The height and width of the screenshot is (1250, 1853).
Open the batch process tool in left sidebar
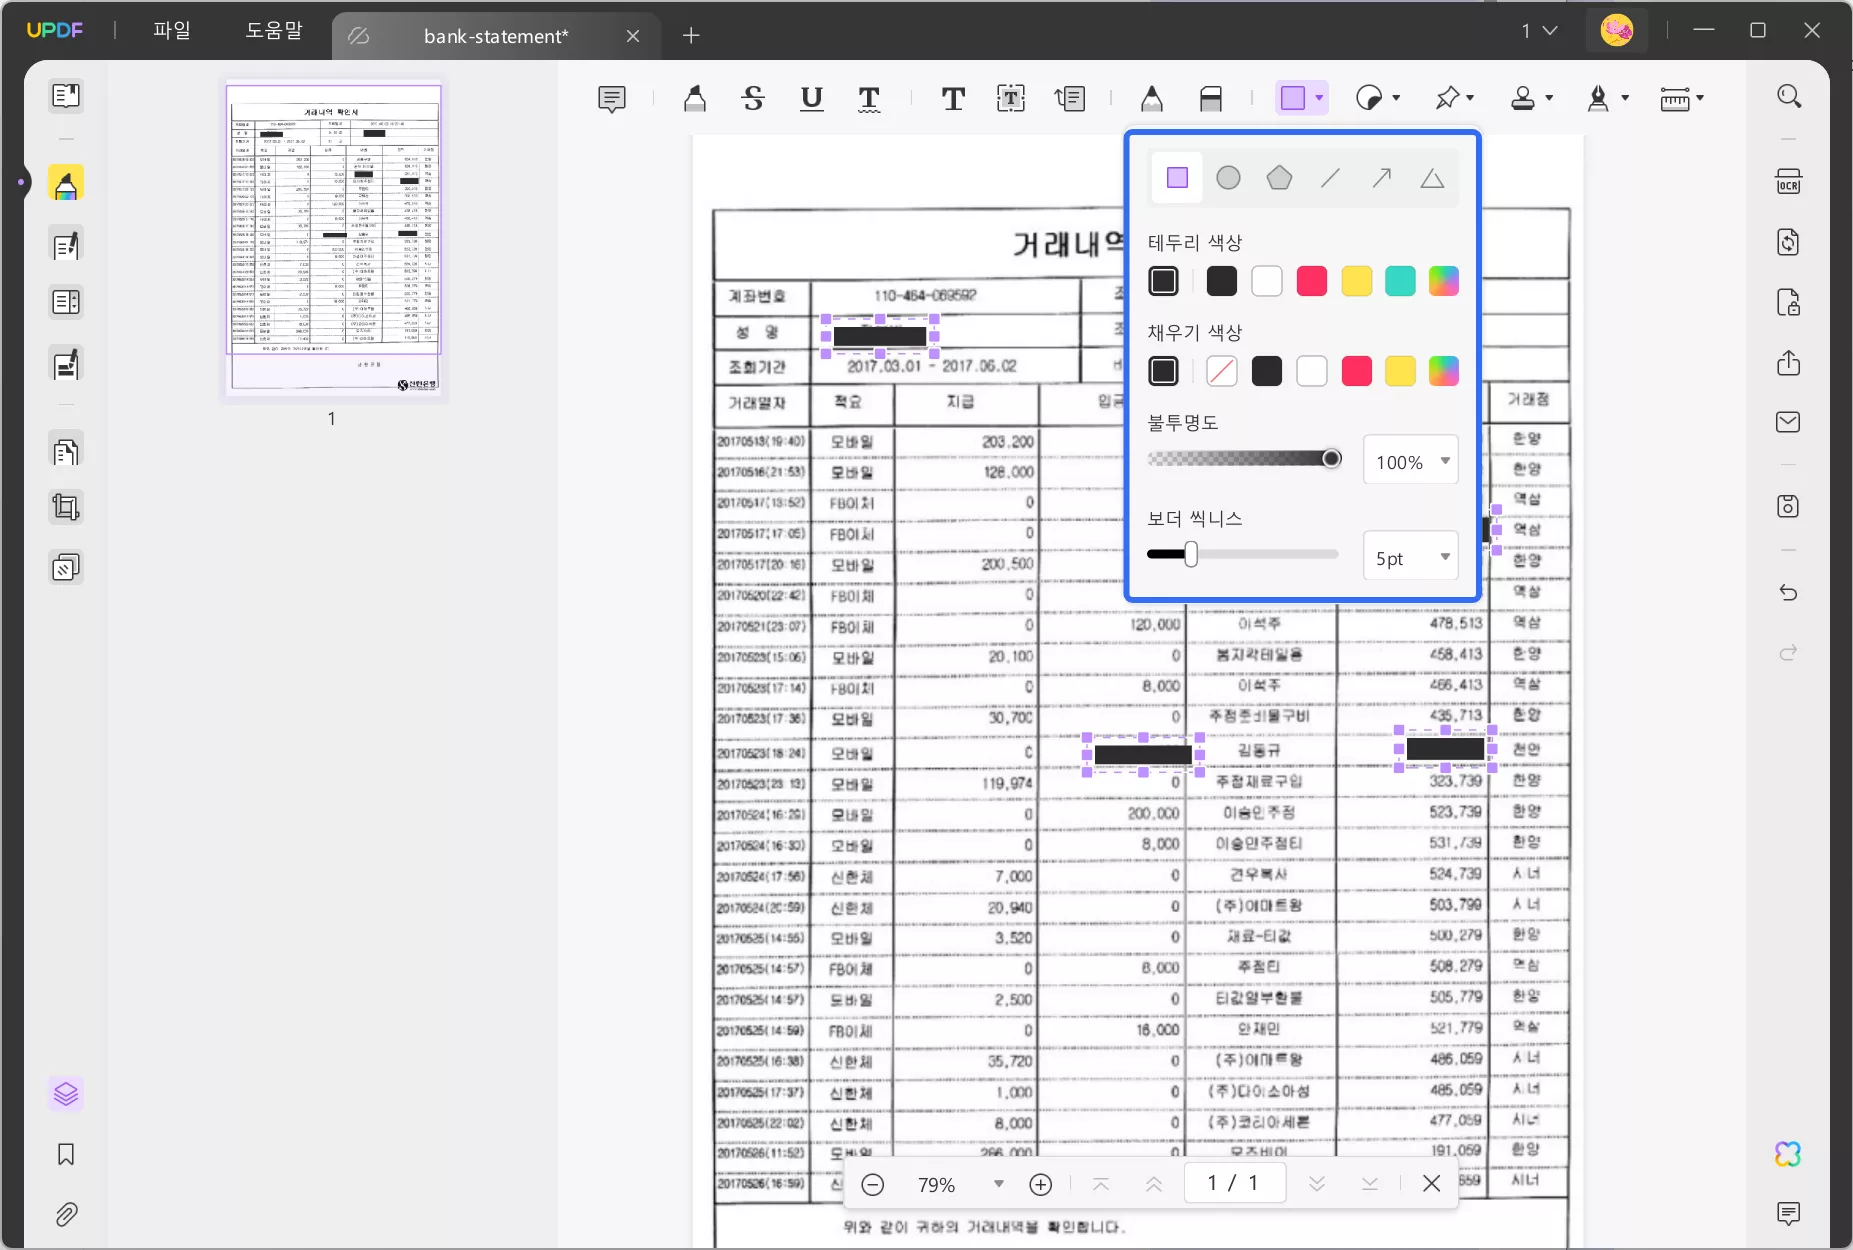(66, 568)
